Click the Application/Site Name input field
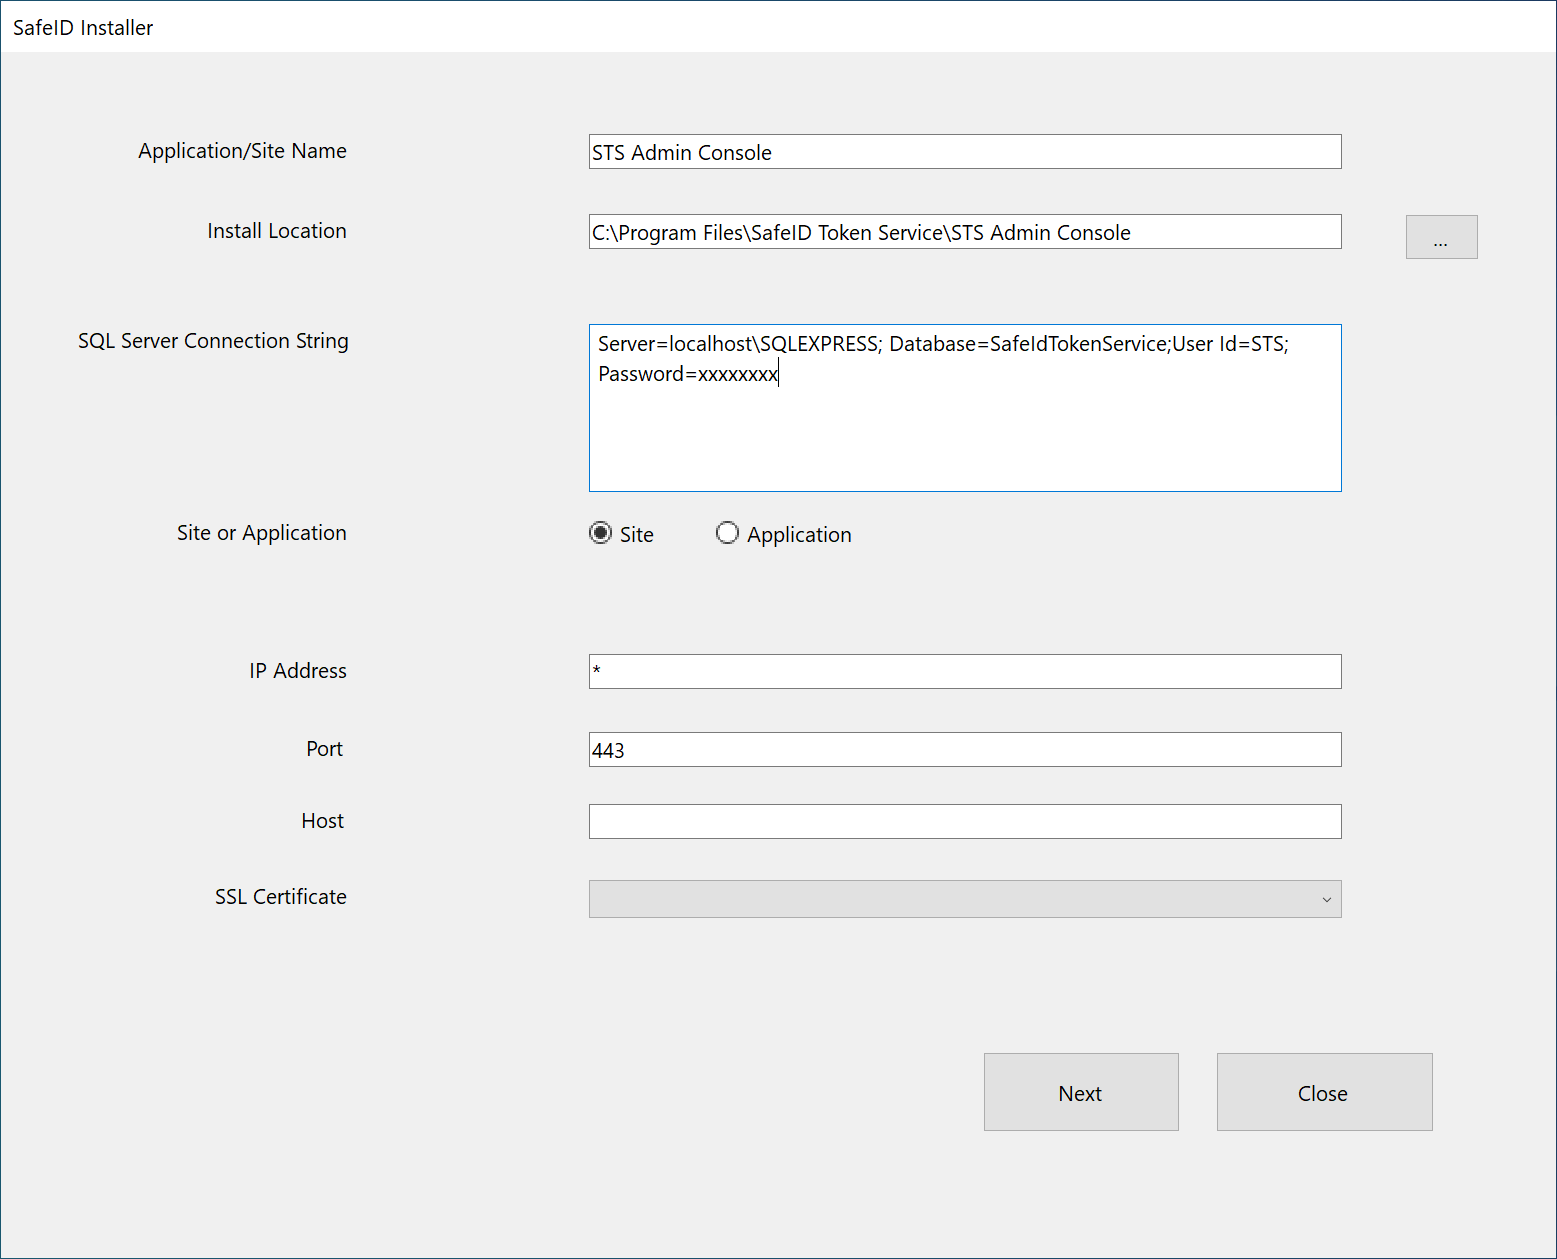This screenshot has width=1557, height=1259. [x=964, y=152]
